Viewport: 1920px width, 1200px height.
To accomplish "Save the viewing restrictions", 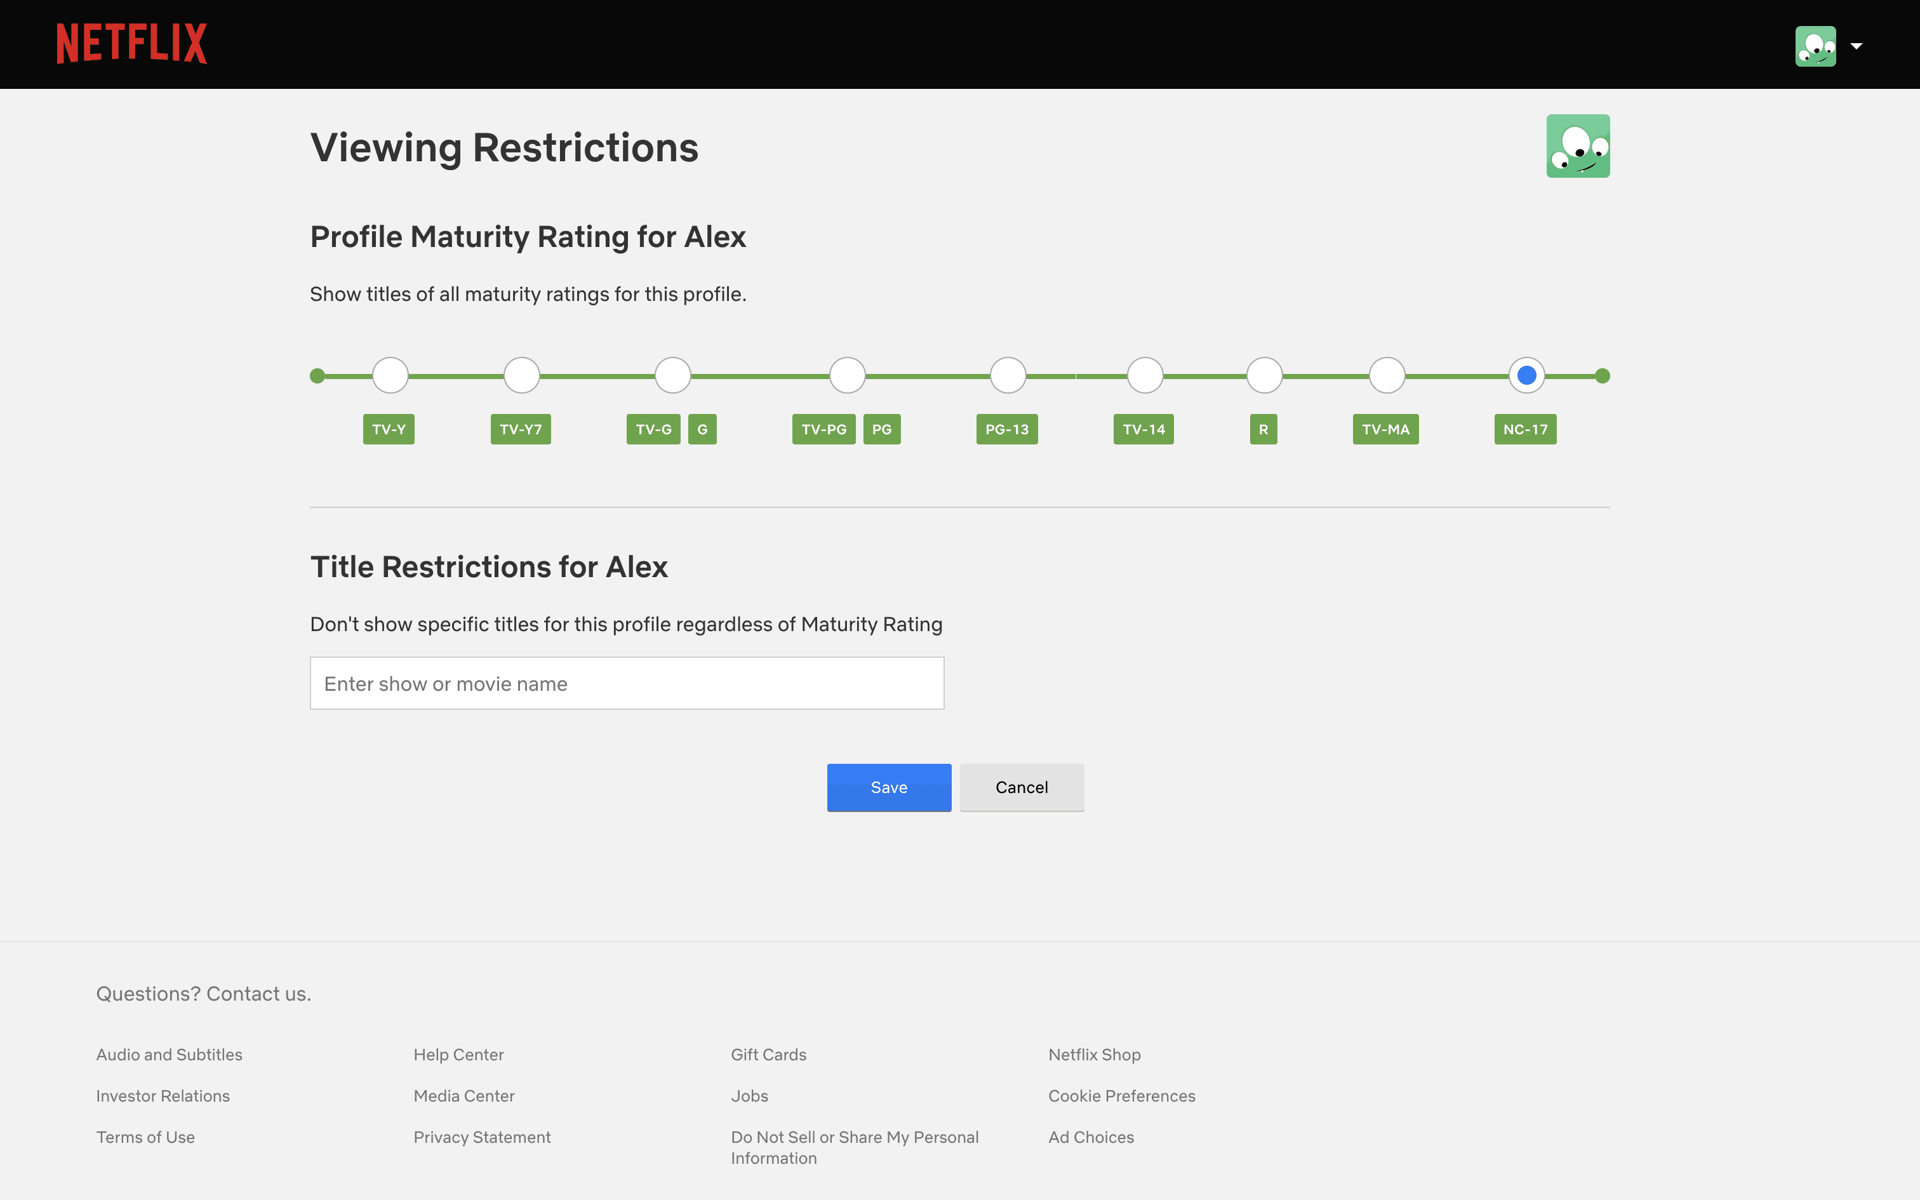I will coord(889,788).
